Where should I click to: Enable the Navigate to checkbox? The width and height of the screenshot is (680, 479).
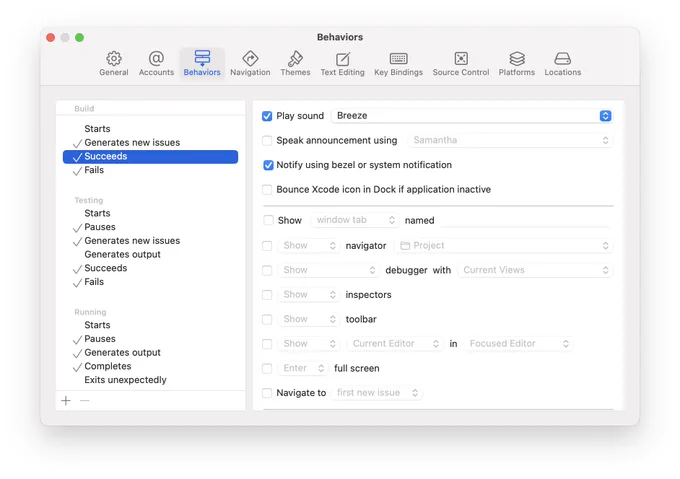click(x=267, y=393)
